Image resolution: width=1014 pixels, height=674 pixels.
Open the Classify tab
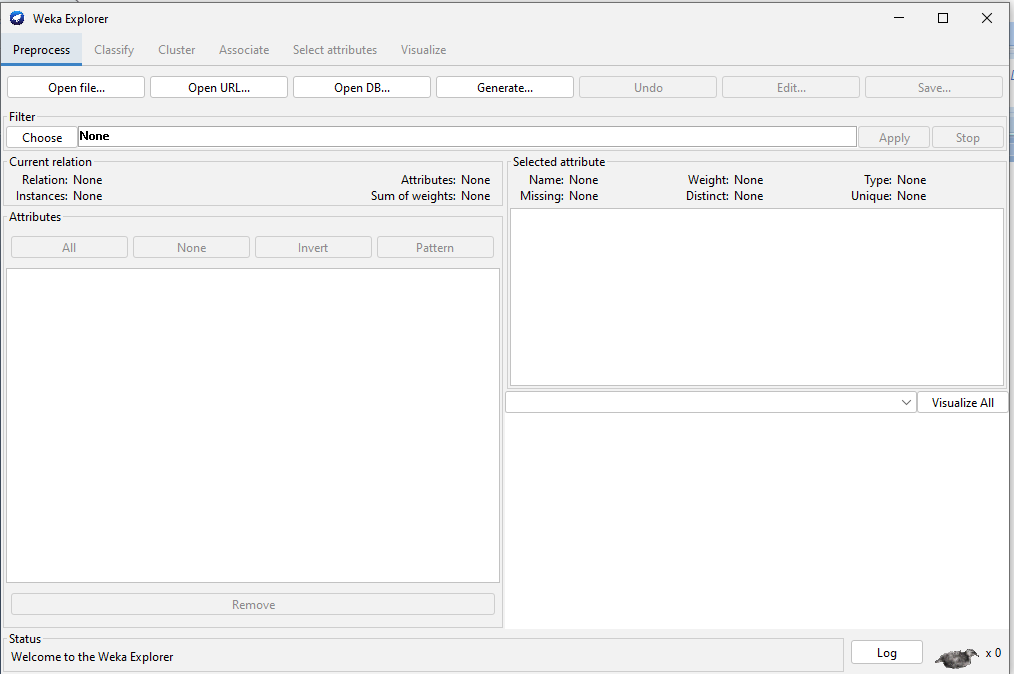tap(114, 50)
